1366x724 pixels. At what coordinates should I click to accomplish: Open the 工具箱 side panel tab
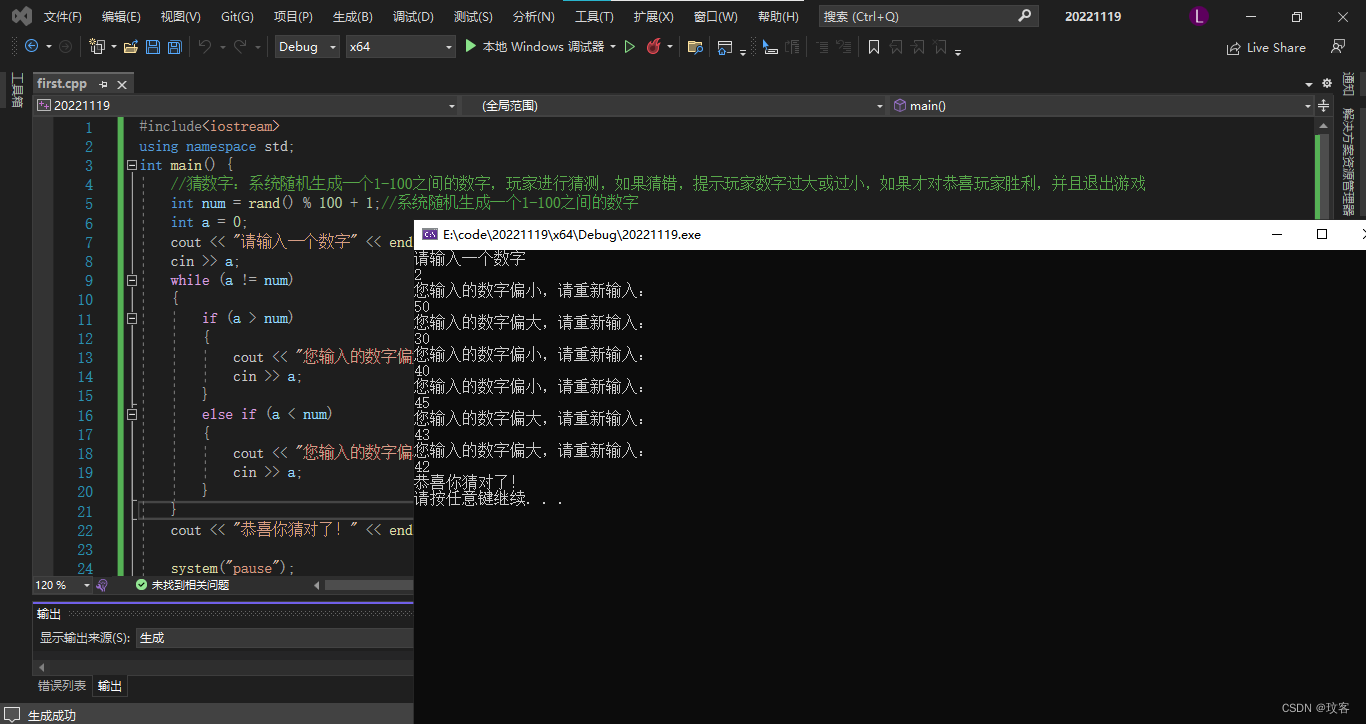tap(16, 90)
